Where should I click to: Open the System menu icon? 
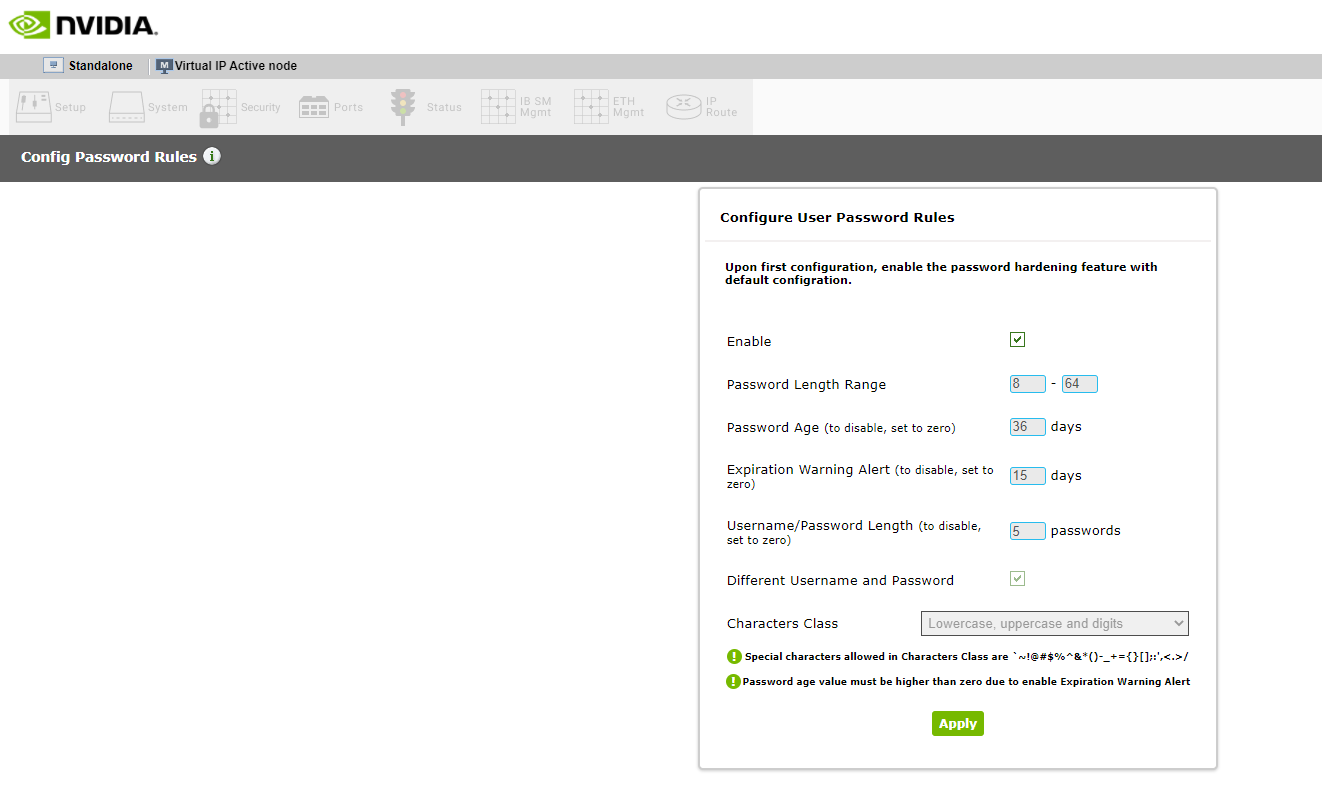127,107
